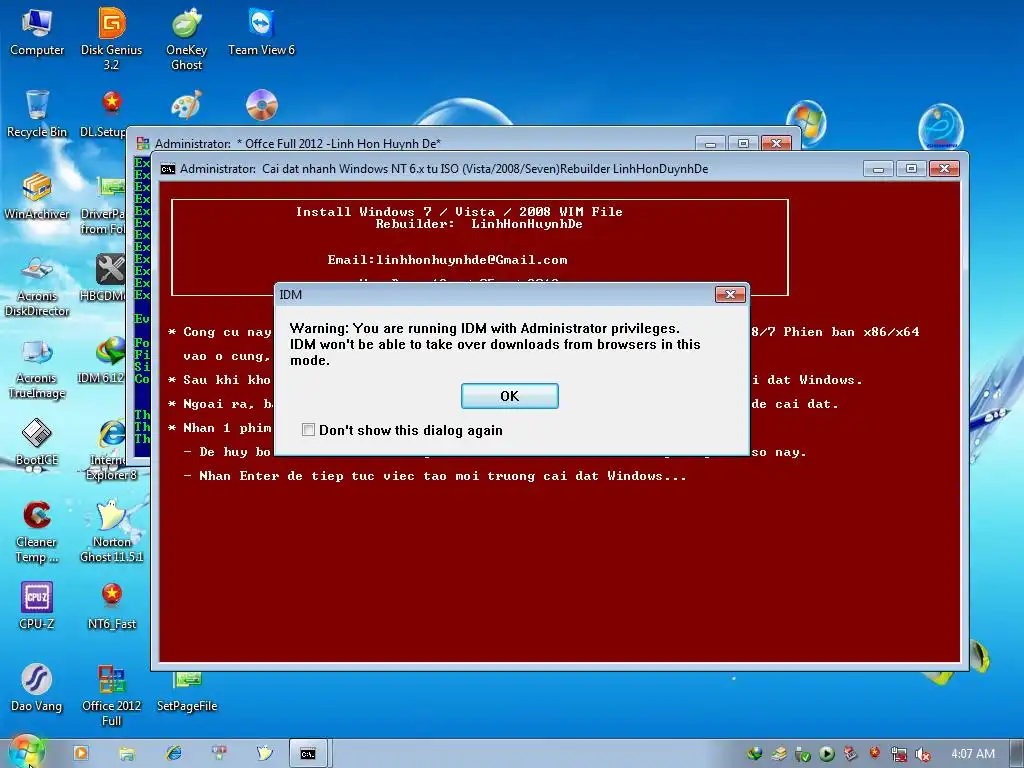
Task: Open Windows Explorer from taskbar
Action: point(127,753)
